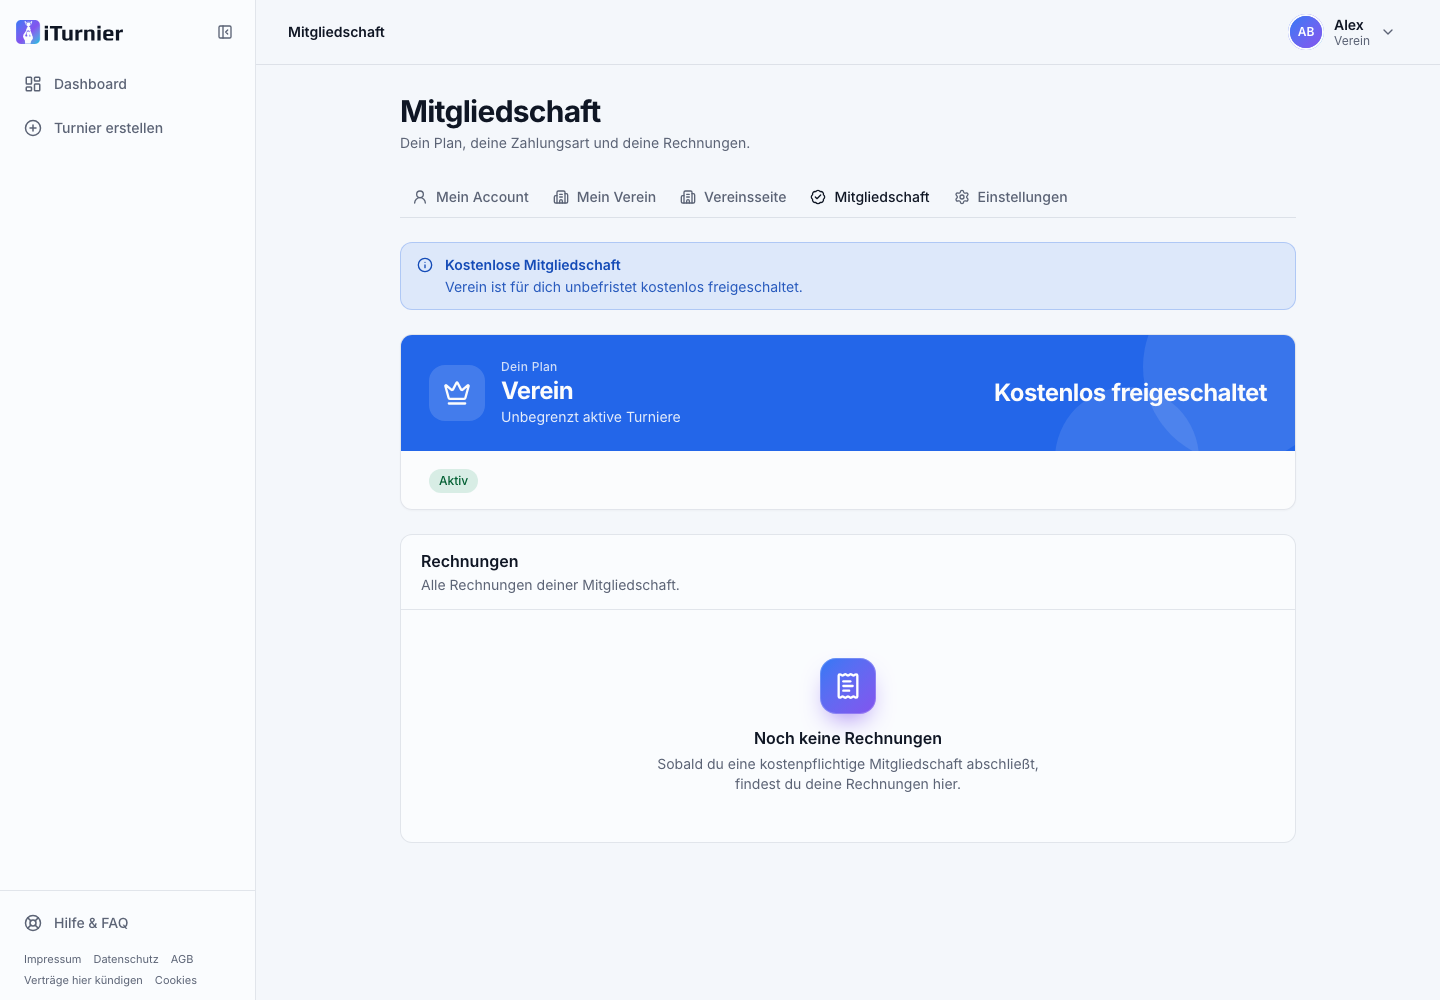
Task: Switch to the Mein Verein tab
Action: click(x=605, y=197)
